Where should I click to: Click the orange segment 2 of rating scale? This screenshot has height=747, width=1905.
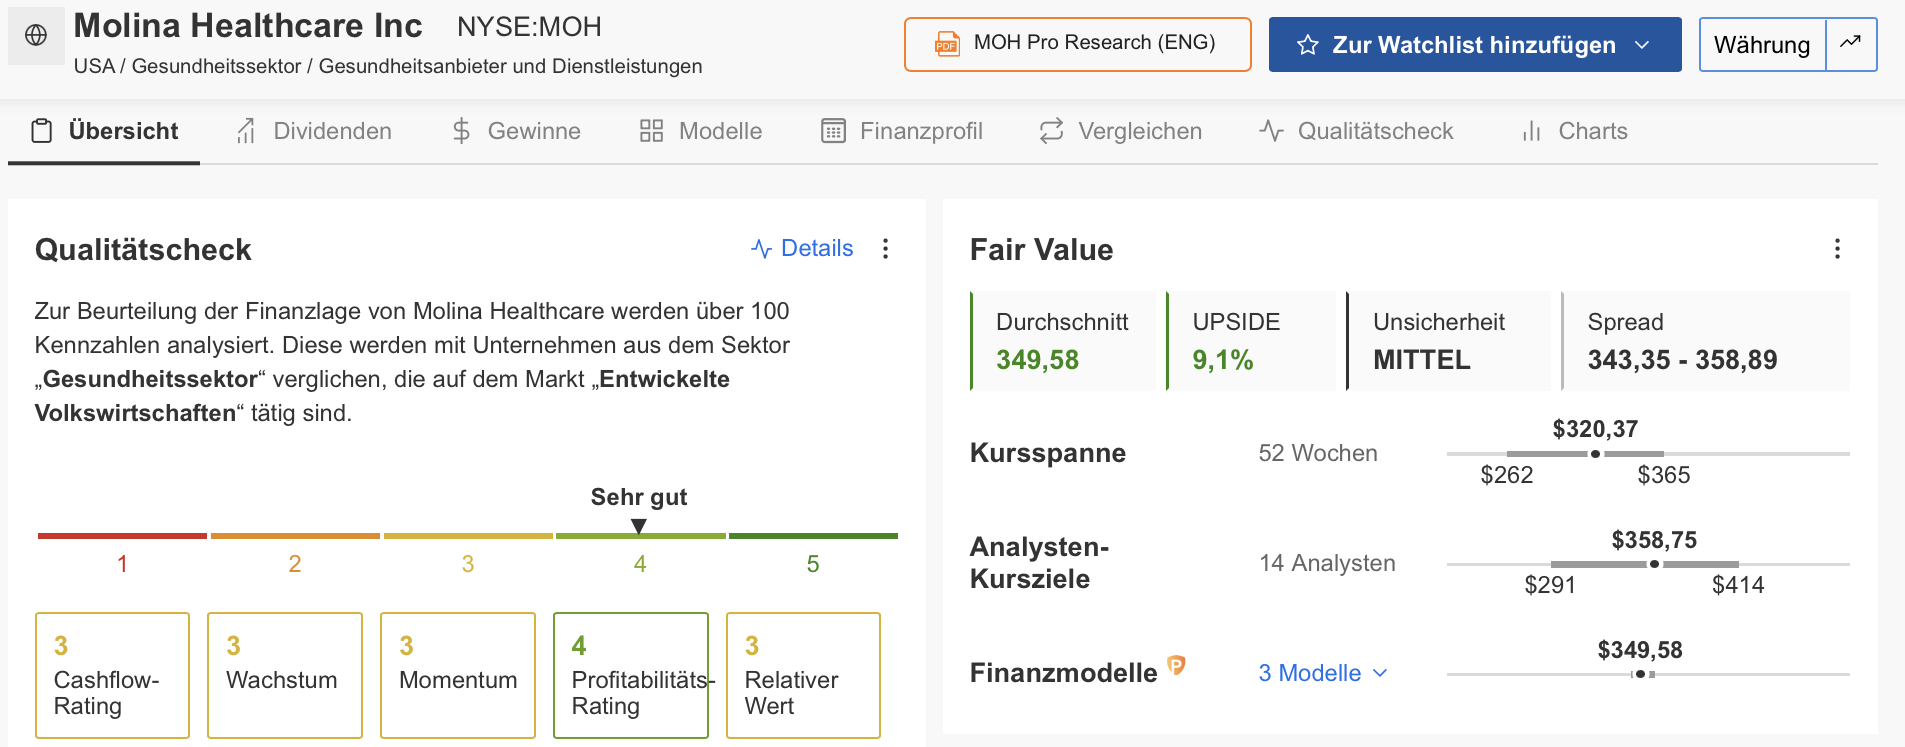pos(295,536)
